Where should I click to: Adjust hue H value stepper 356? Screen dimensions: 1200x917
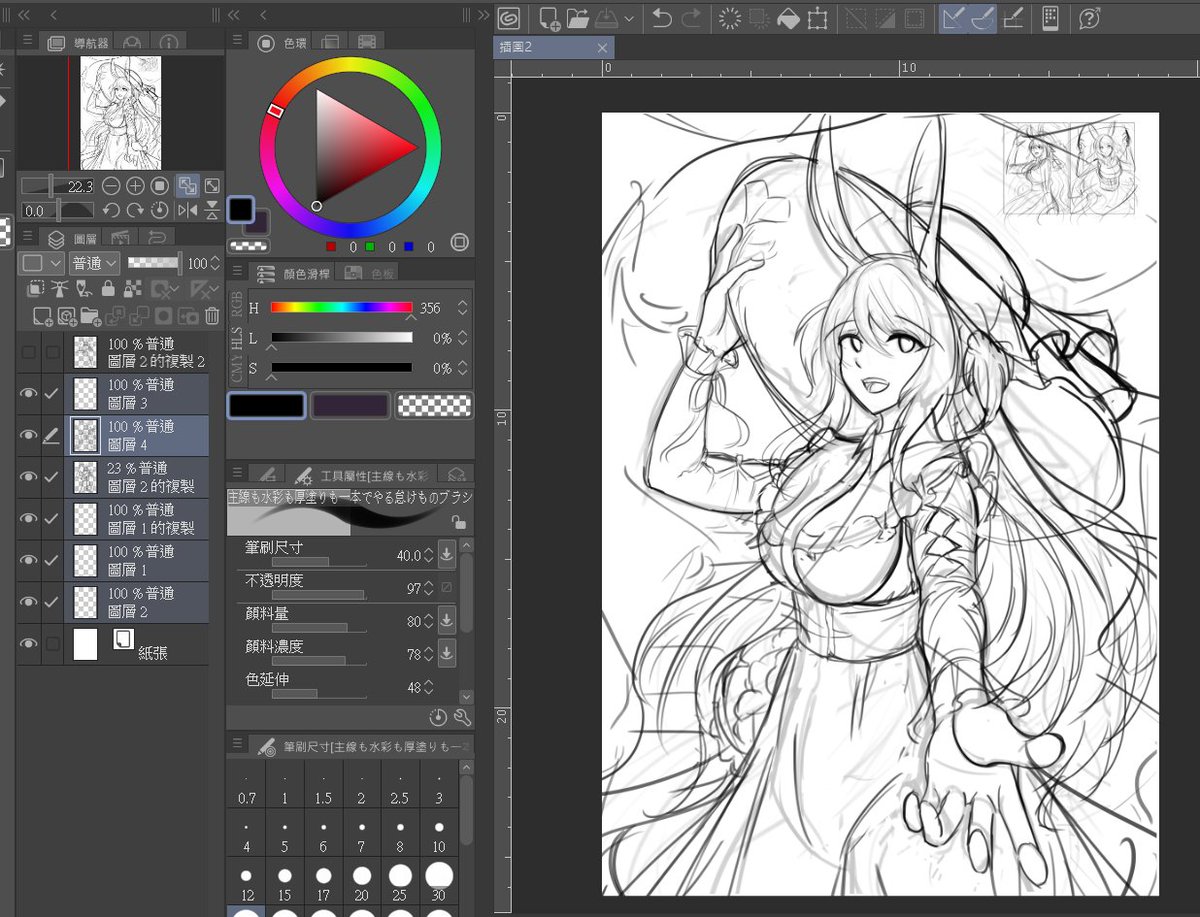[461, 308]
